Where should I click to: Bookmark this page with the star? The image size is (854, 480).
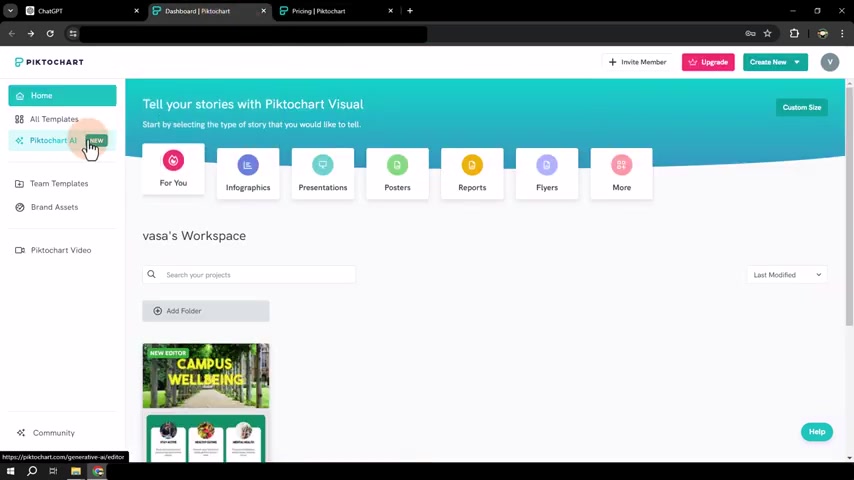coord(767,34)
